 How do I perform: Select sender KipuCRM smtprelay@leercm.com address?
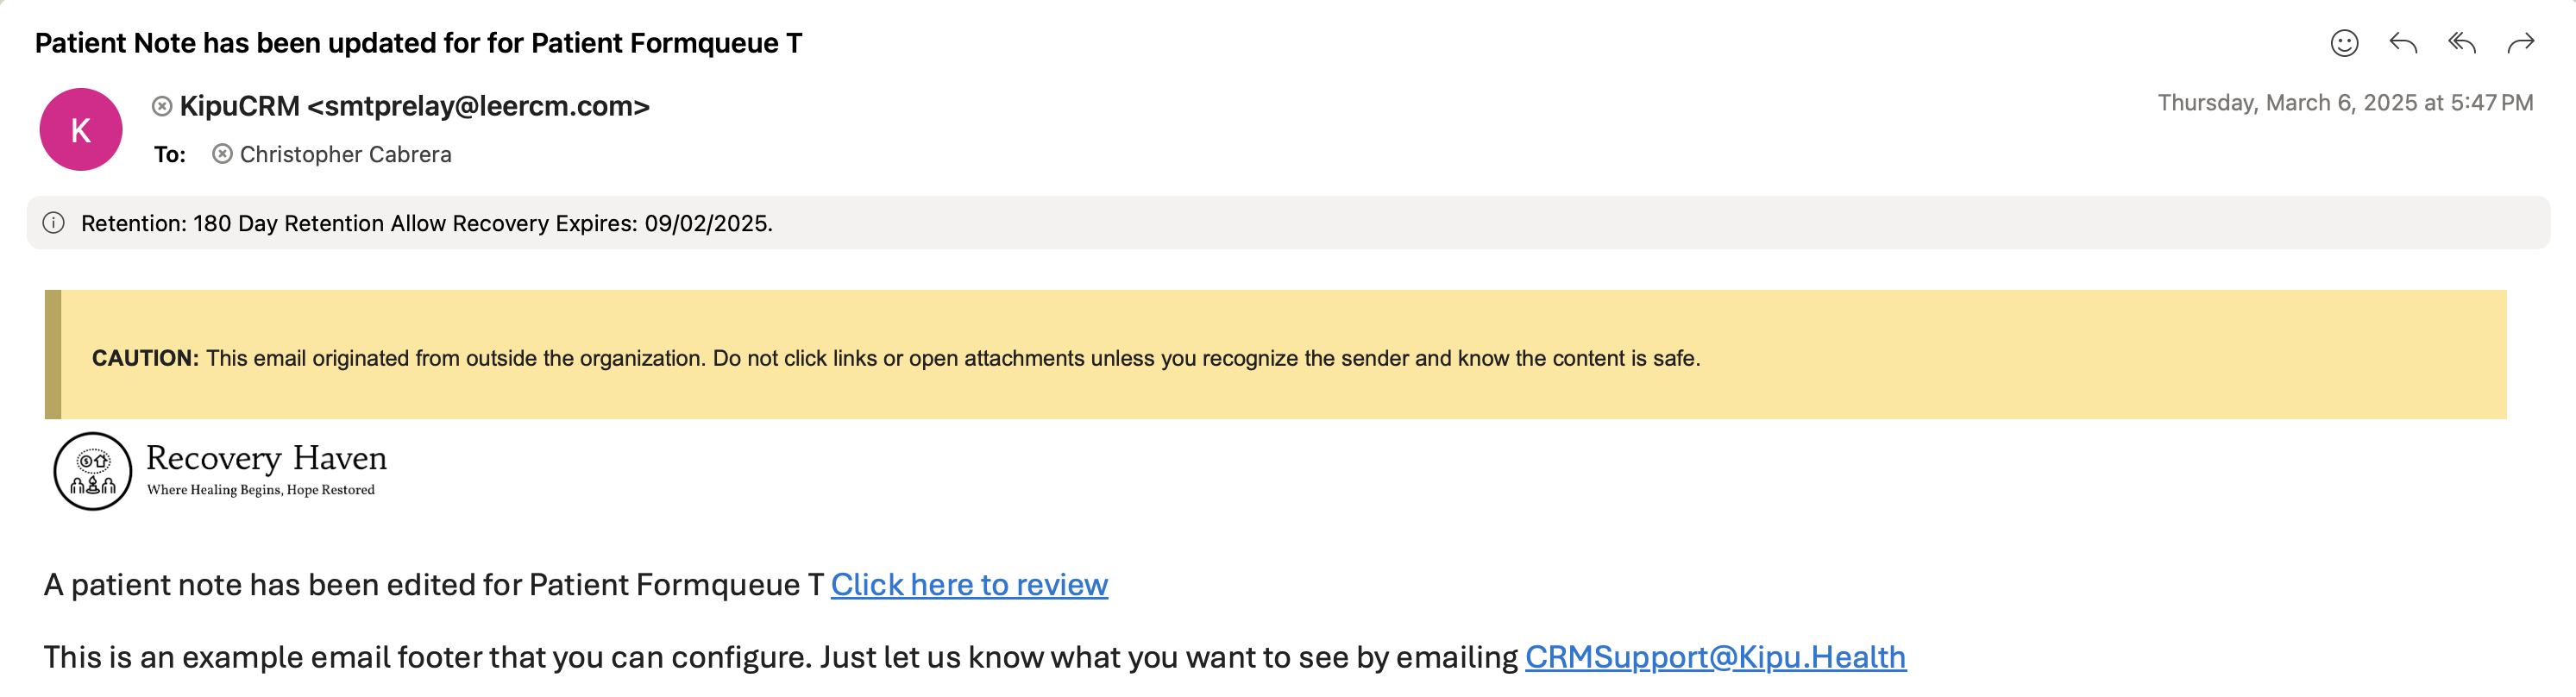tap(414, 106)
